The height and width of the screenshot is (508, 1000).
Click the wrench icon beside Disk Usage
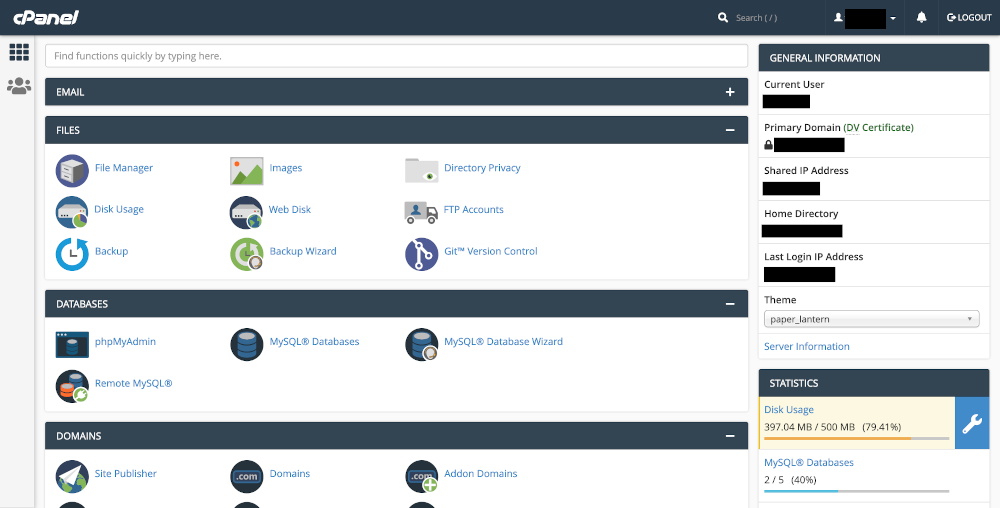coord(972,423)
